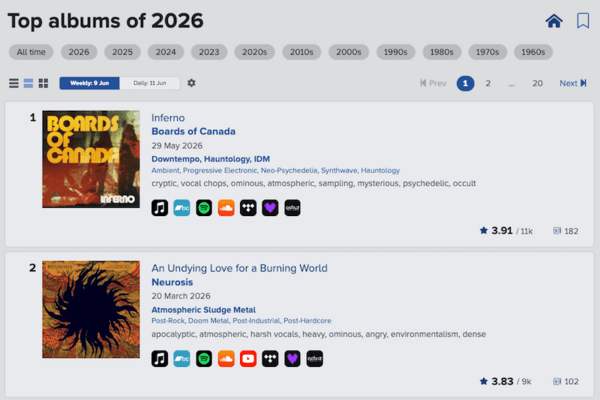The height and width of the screenshot is (400, 600).
Task: Open Post-Rock secondary genre link
Action: click(x=168, y=321)
